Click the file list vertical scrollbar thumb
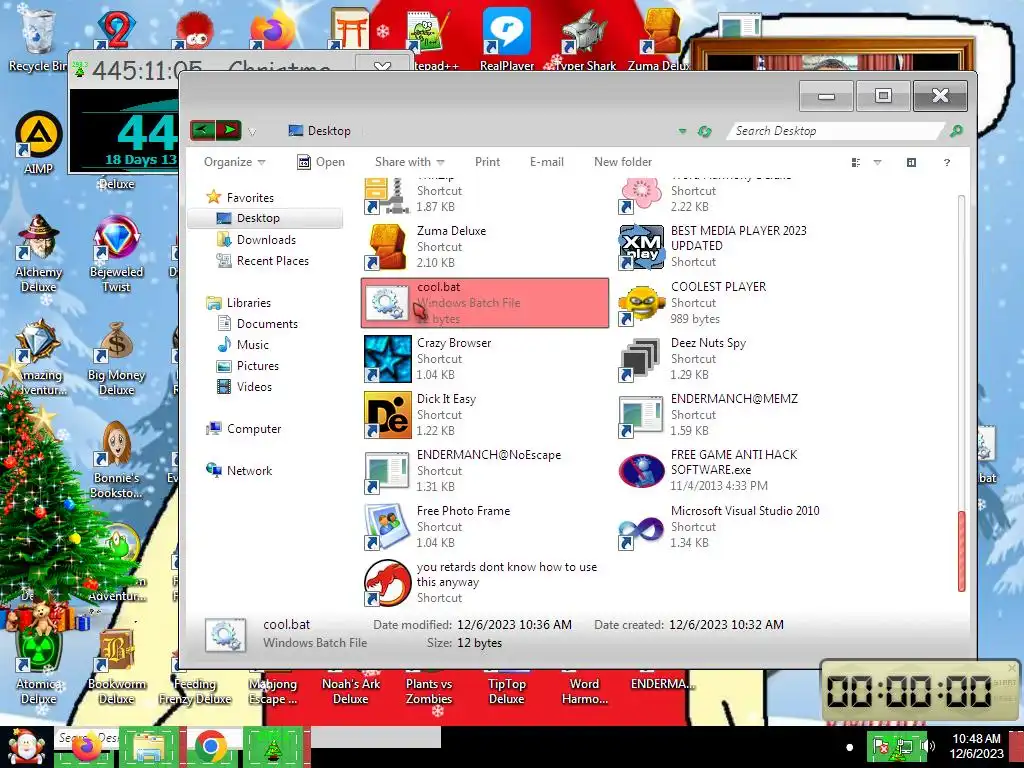The width and height of the screenshot is (1024, 768). coord(961,551)
